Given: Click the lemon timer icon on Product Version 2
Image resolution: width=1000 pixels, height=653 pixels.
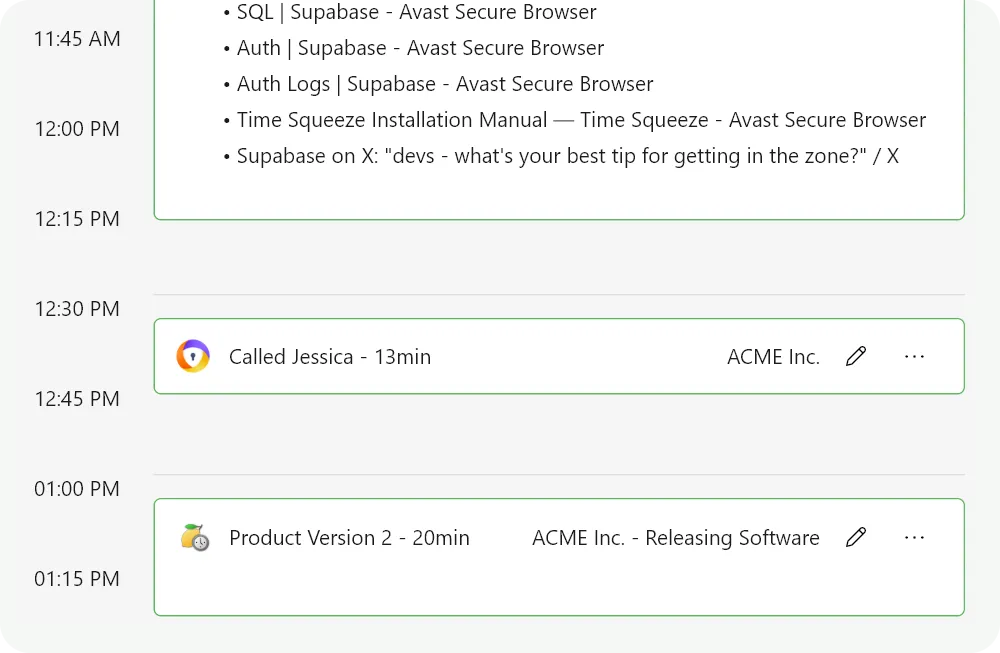Looking at the screenshot, I should click(195, 538).
